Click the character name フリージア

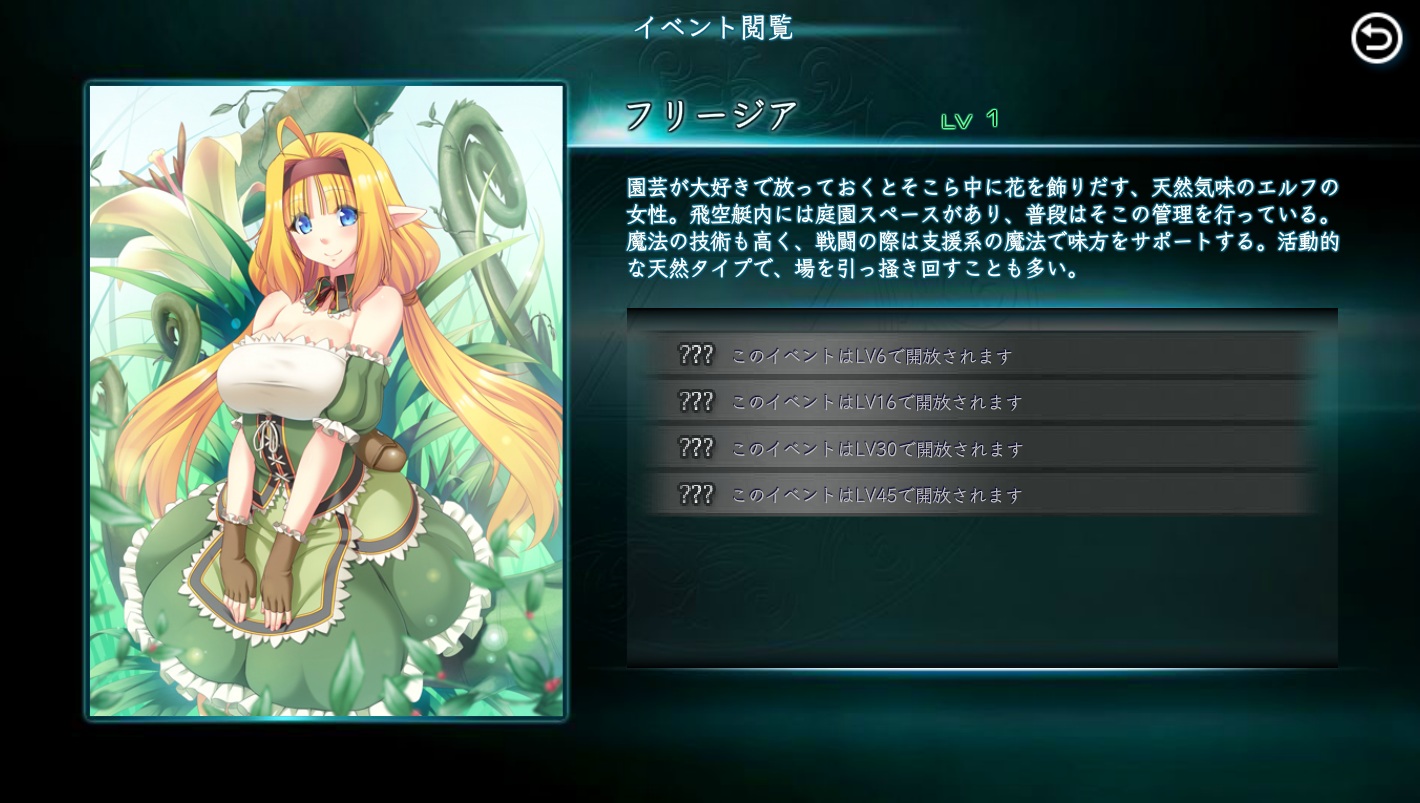[x=711, y=115]
